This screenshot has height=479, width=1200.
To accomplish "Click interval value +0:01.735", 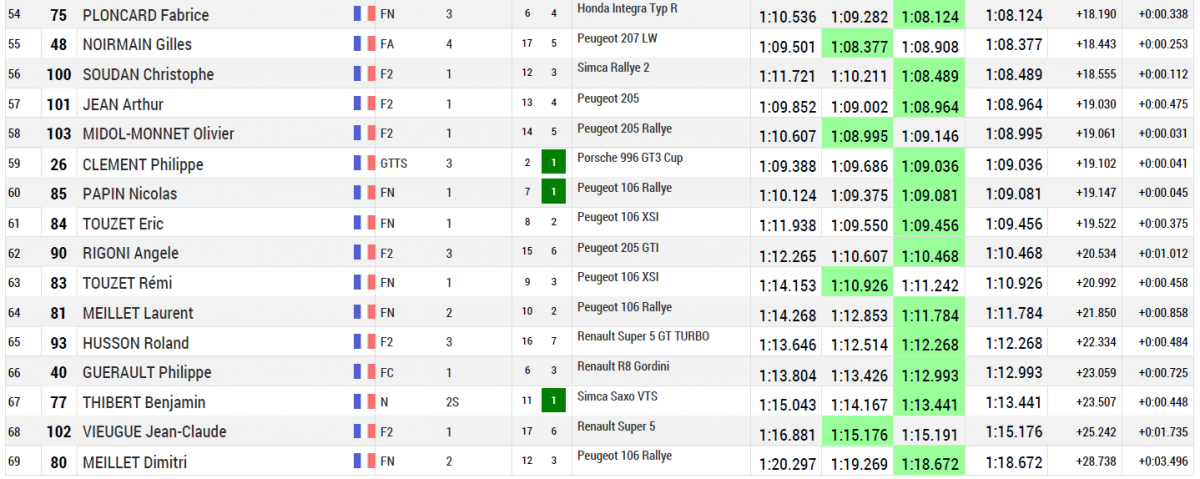I will coord(1162,433).
